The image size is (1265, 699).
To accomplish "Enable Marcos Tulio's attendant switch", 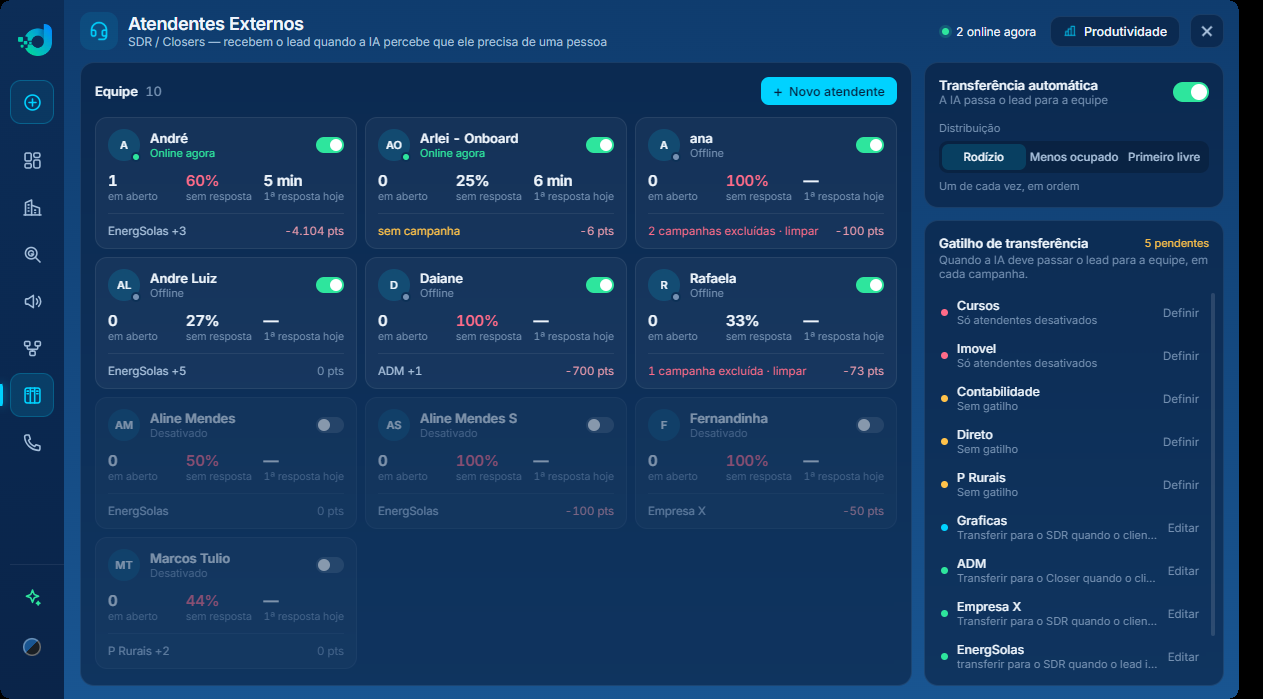I will [330, 565].
